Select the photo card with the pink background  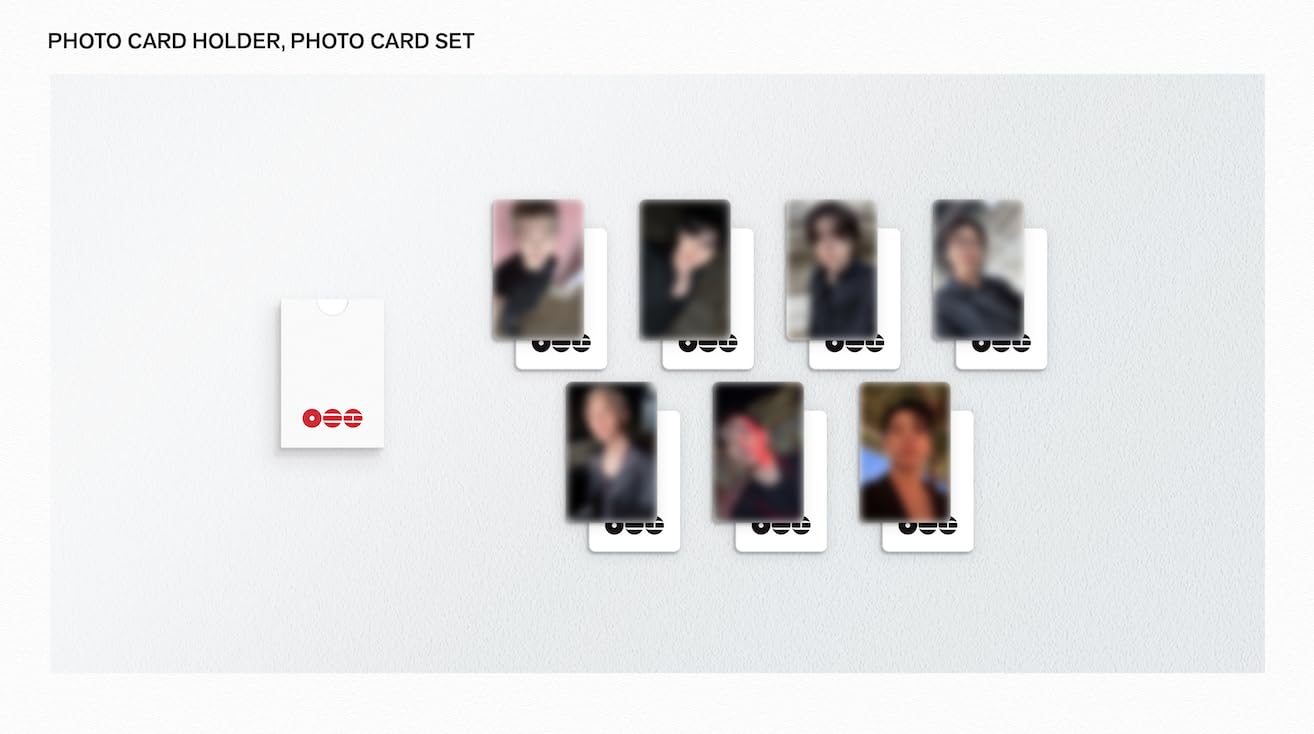point(538,269)
